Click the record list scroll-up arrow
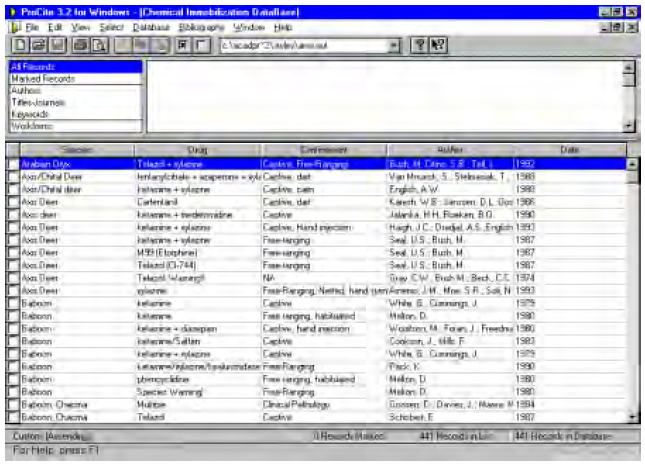This screenshot has width=645, height=464. [631, 164]
